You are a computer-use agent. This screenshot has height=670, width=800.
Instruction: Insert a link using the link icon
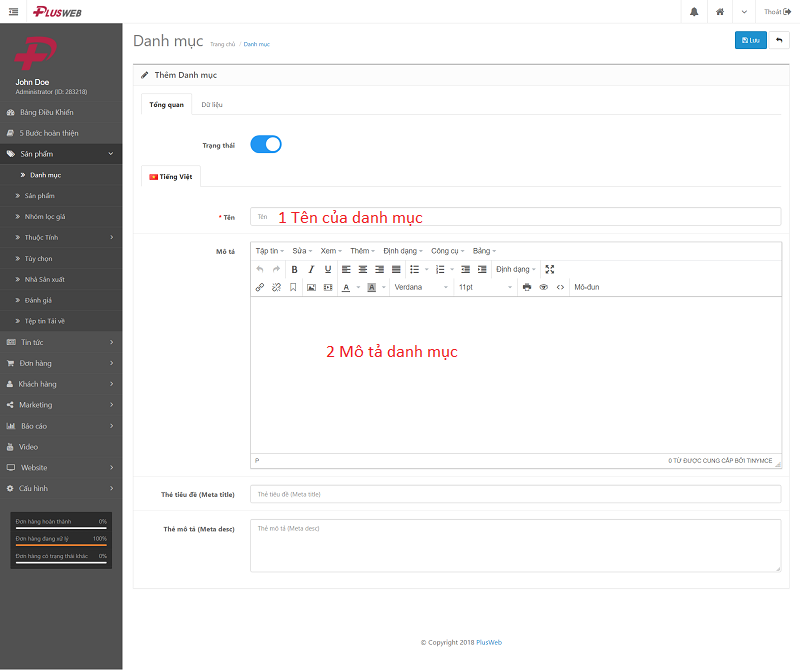260,287
